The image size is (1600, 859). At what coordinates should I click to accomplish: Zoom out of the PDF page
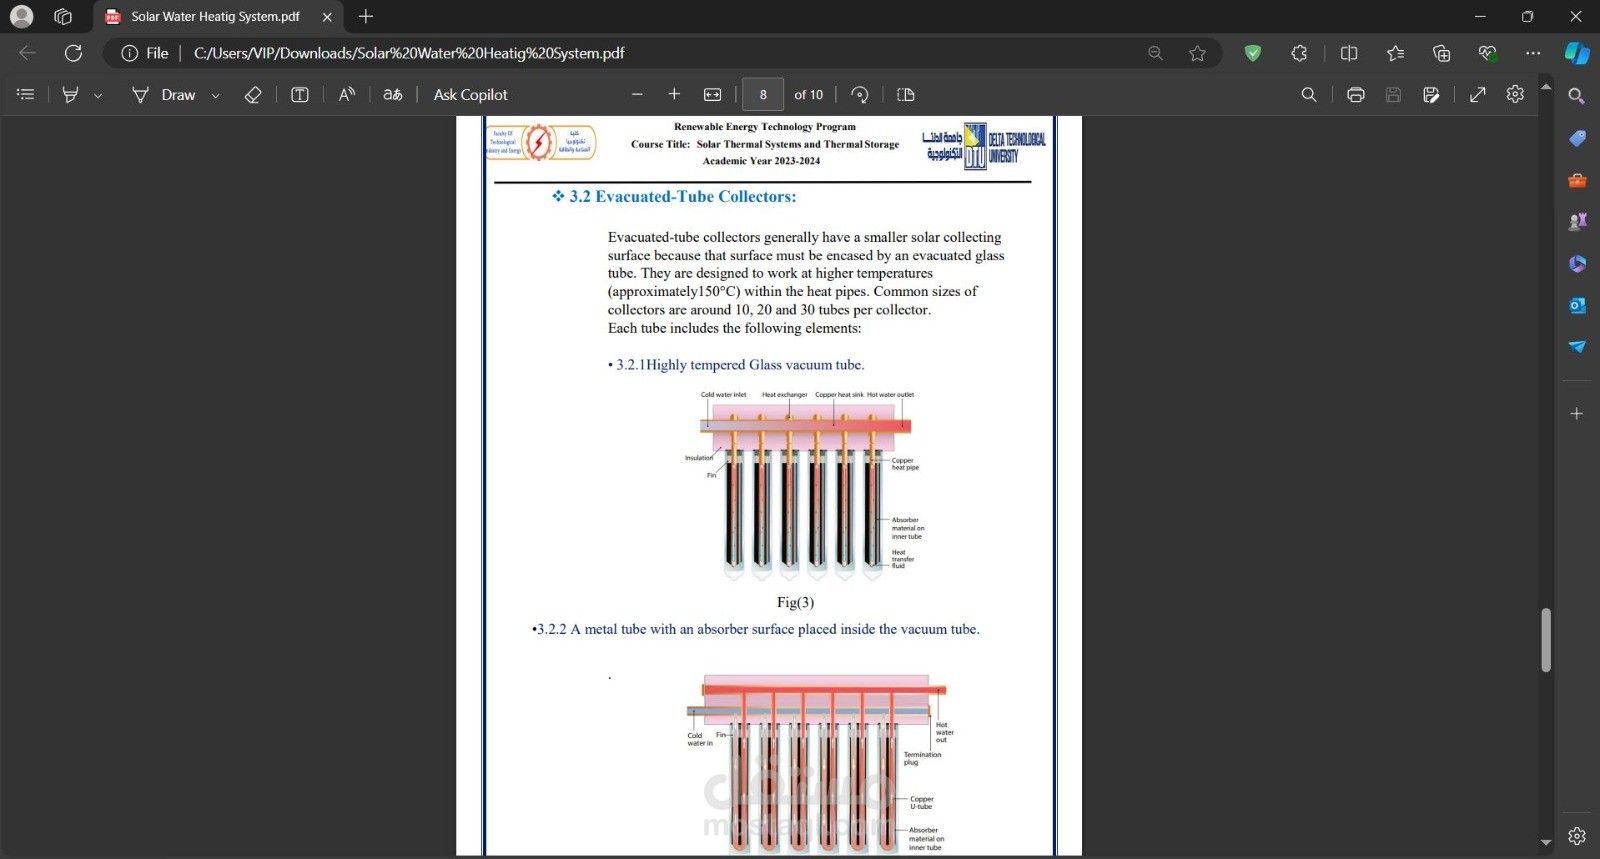click(x=637, y=94)
